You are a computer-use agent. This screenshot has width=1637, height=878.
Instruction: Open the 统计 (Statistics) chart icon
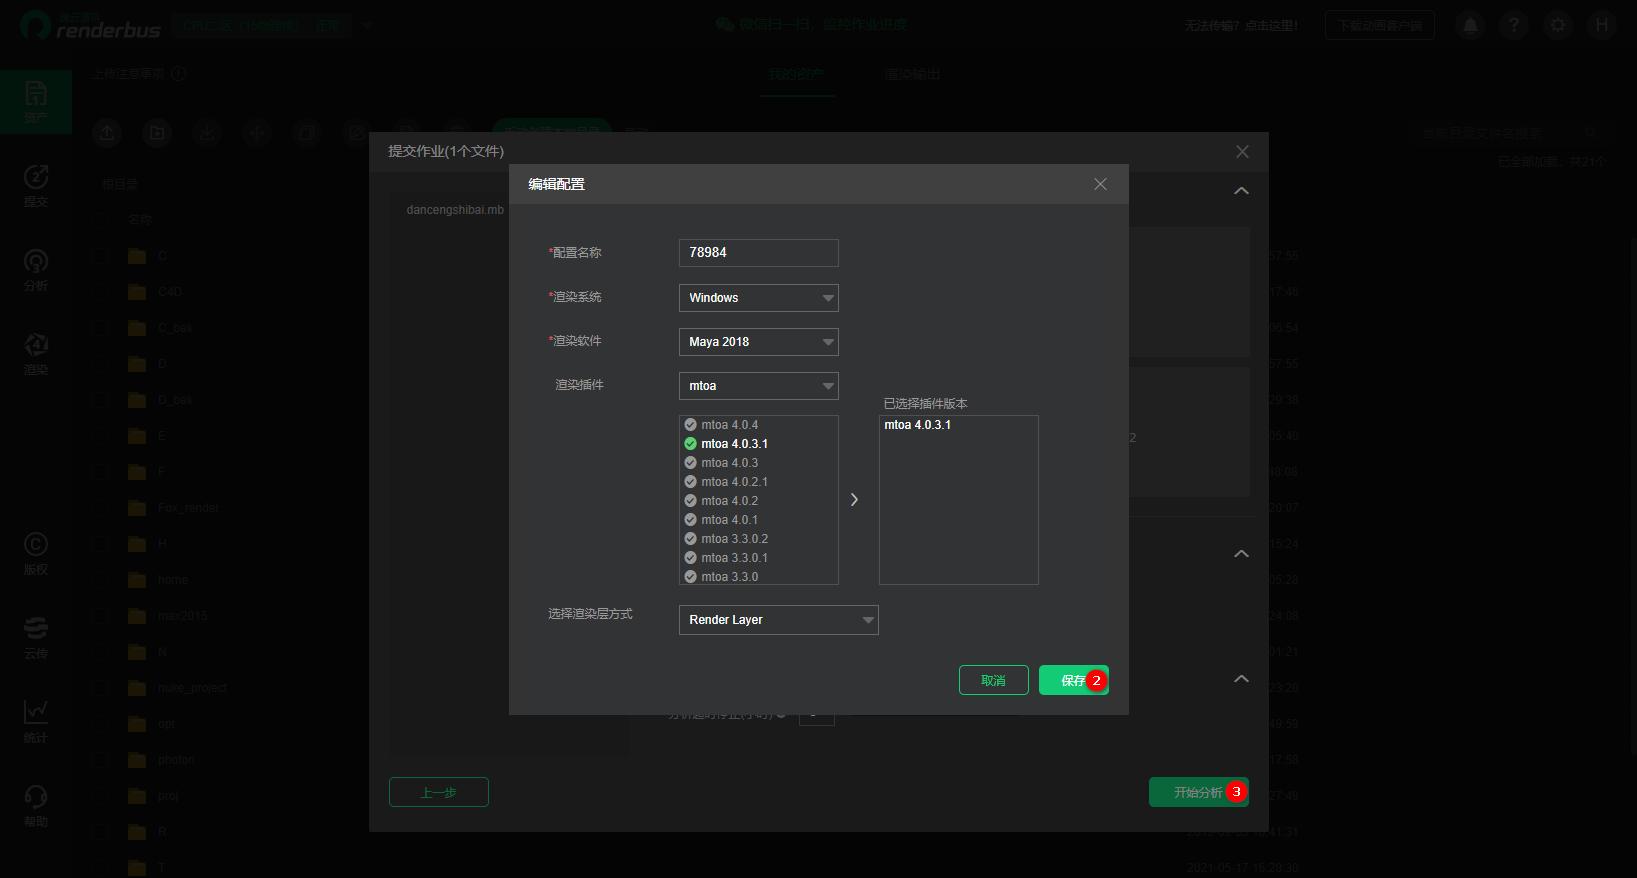coord(36,720)
